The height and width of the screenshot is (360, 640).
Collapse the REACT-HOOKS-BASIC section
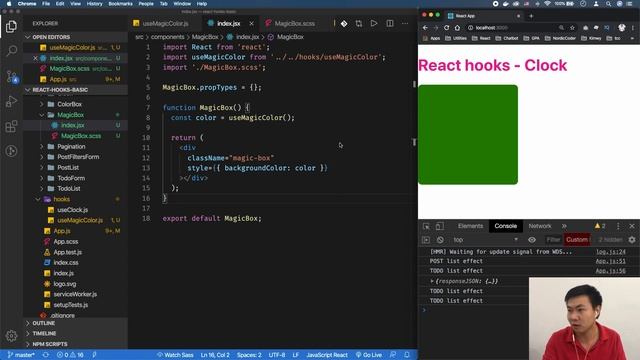(75, 90)
